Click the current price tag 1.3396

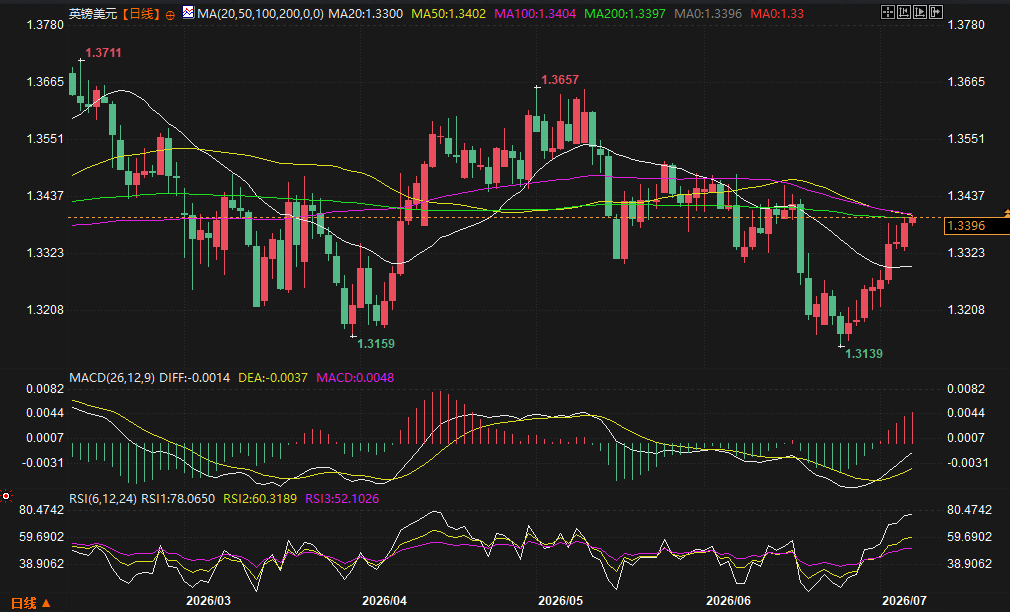coord(976,225)
